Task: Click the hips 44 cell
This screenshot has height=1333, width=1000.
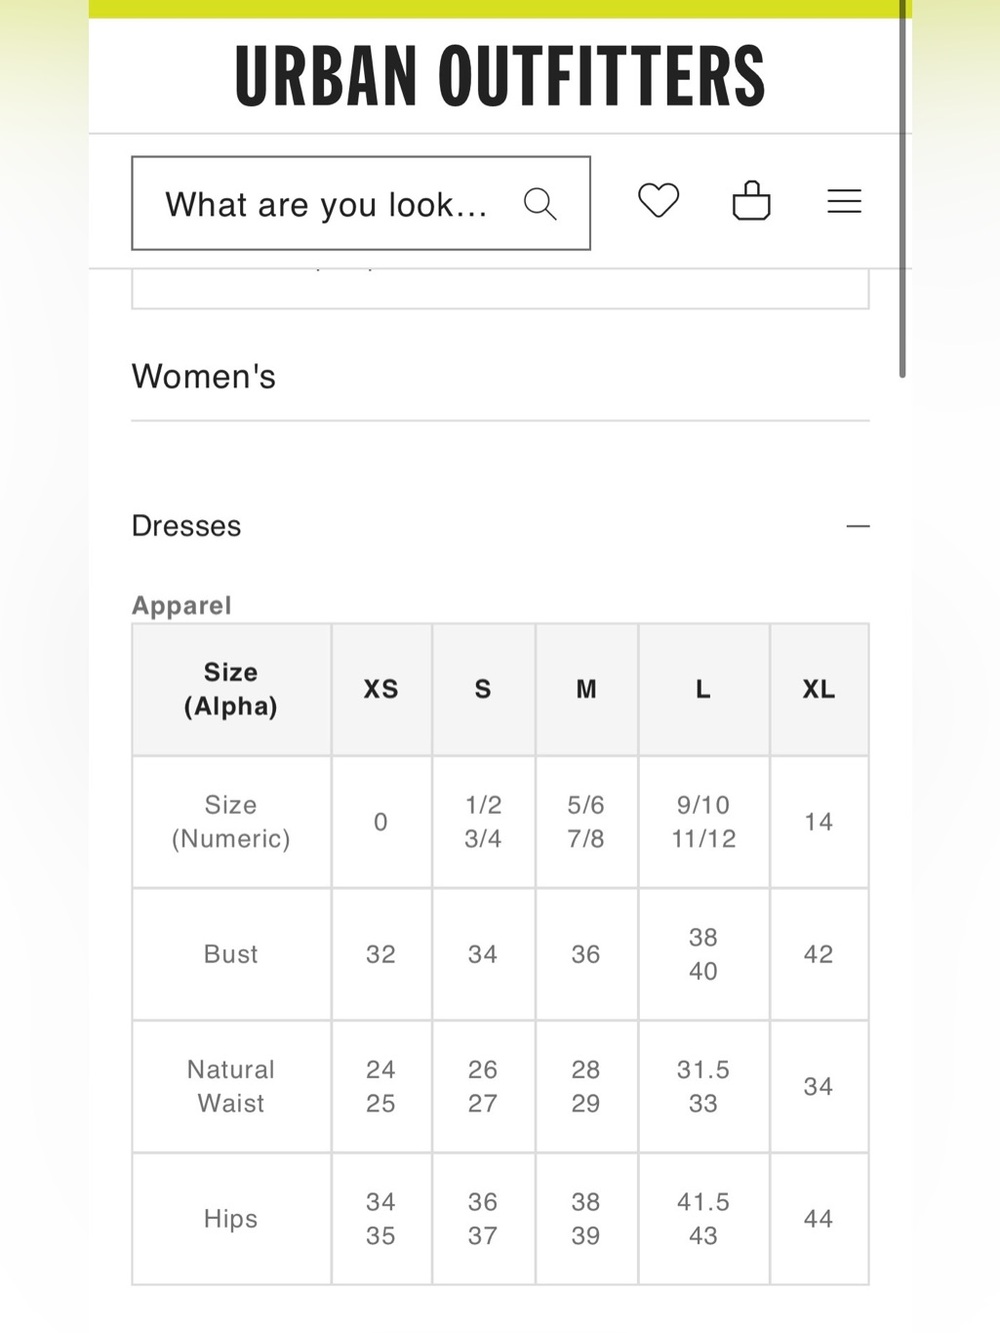Action: coord(819,1219)
